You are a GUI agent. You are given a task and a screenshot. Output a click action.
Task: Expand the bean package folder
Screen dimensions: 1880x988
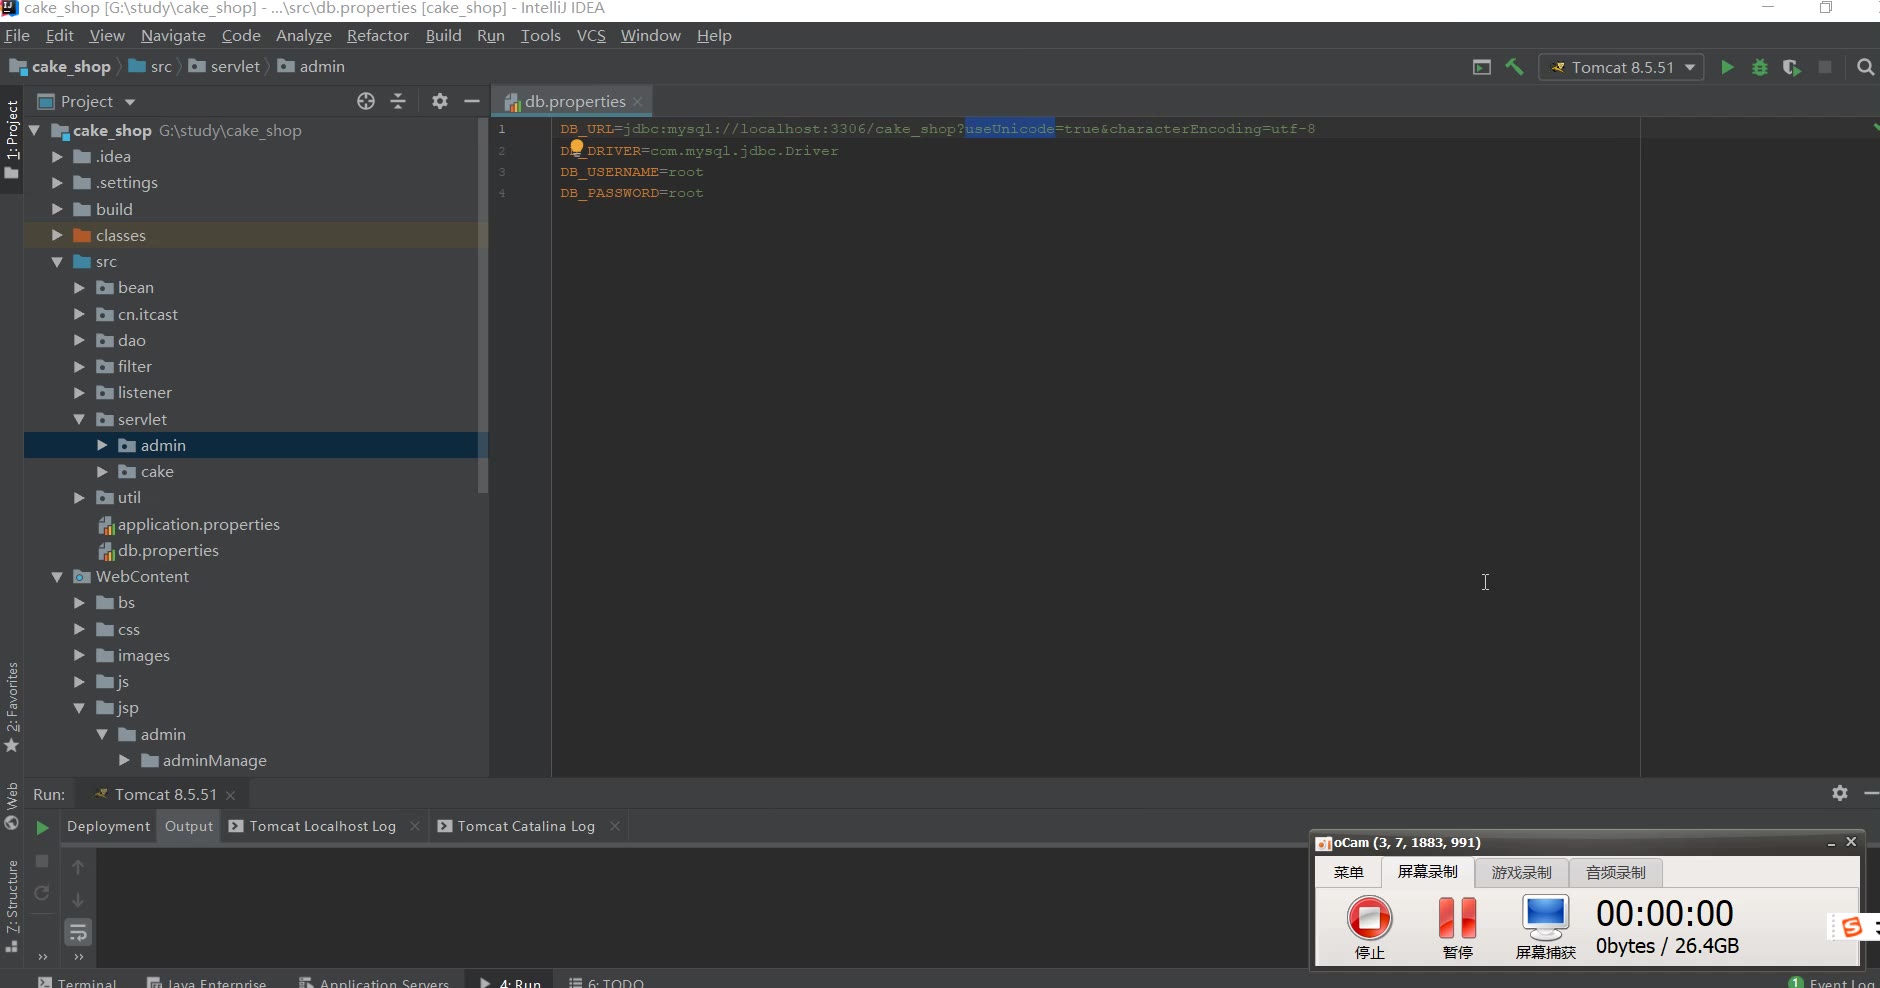pos(79,288)
